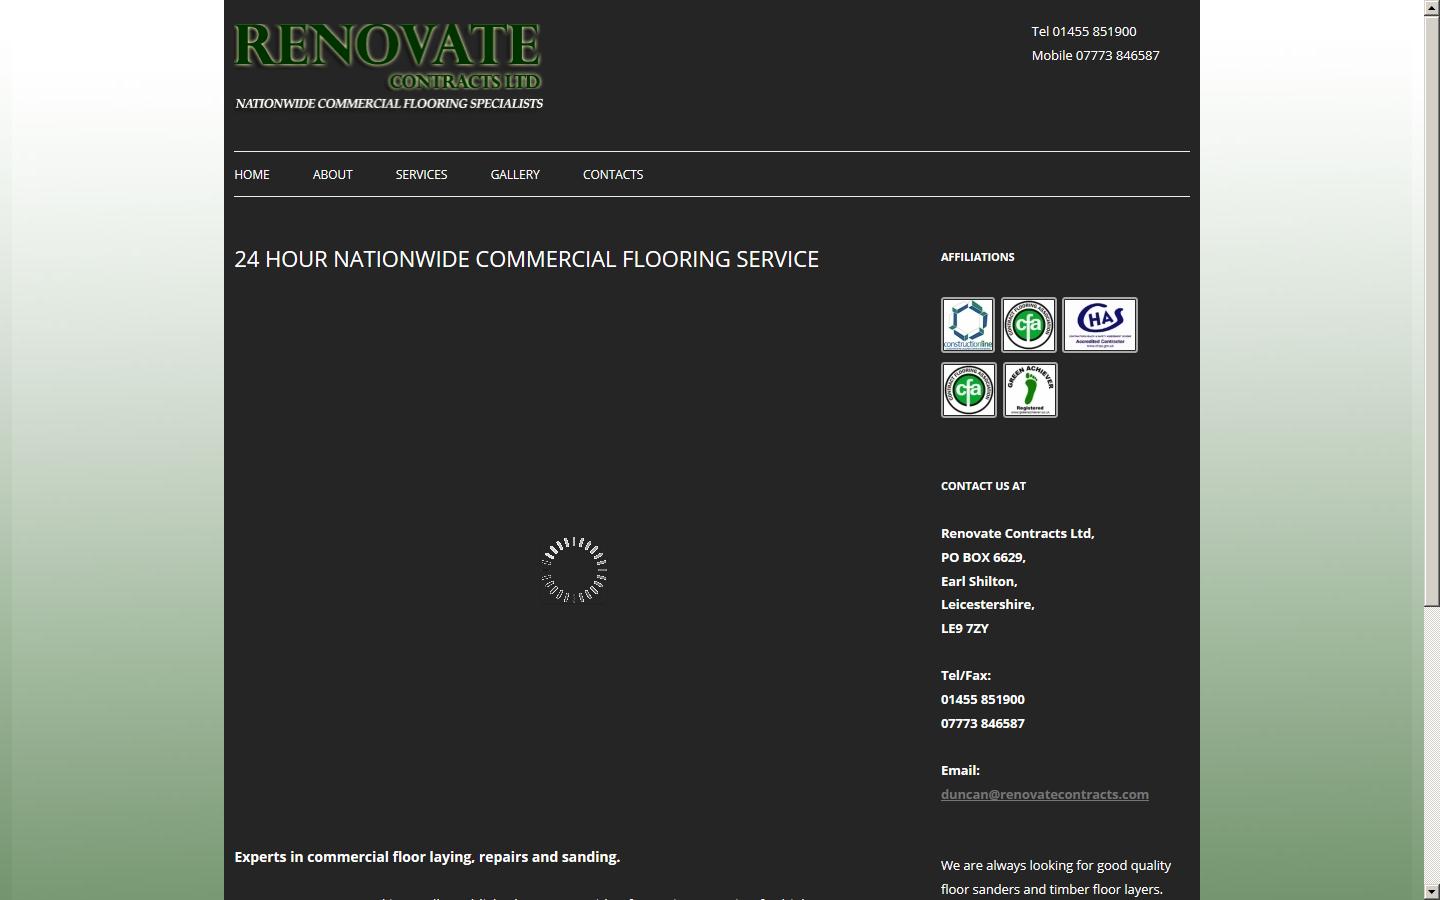Image resolution: width=1440 pixels, height=900 pixels.
Task: Click the Nationwide Commercial Flooring Specialists tagline
Action: pos(389,103)
